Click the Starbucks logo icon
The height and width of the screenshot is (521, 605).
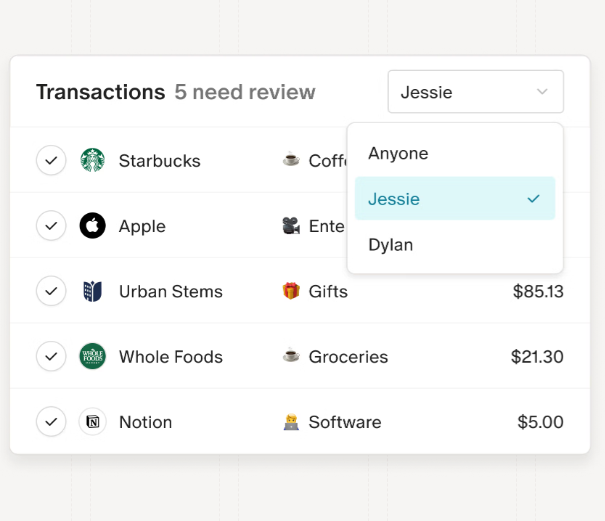(x=92, y=160)
